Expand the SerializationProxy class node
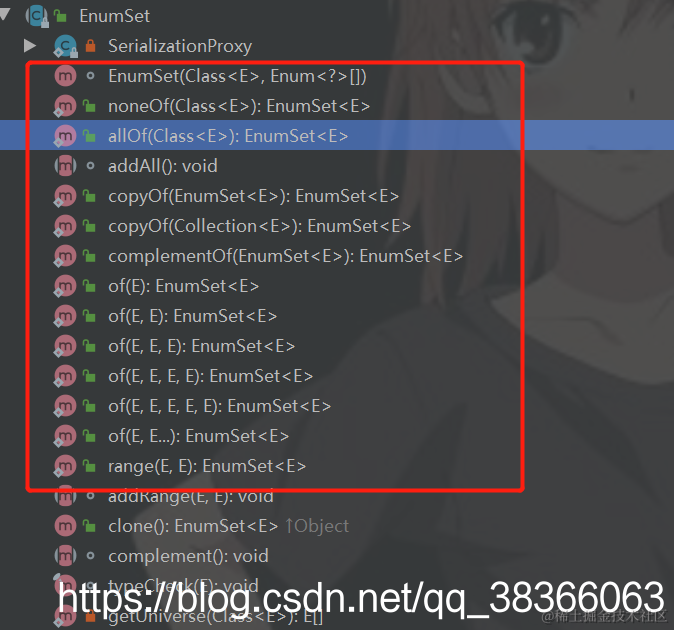 (x=30, y=46)
